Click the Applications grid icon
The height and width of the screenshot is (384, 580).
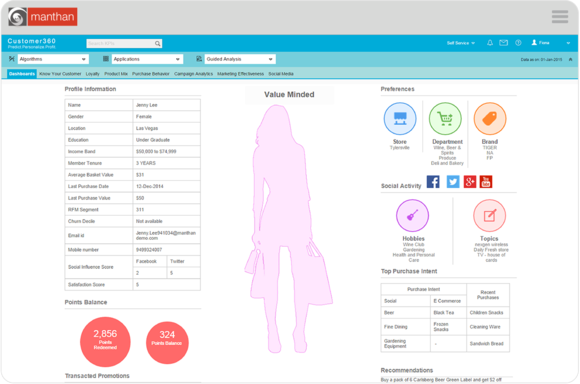[x=106, y=59]
